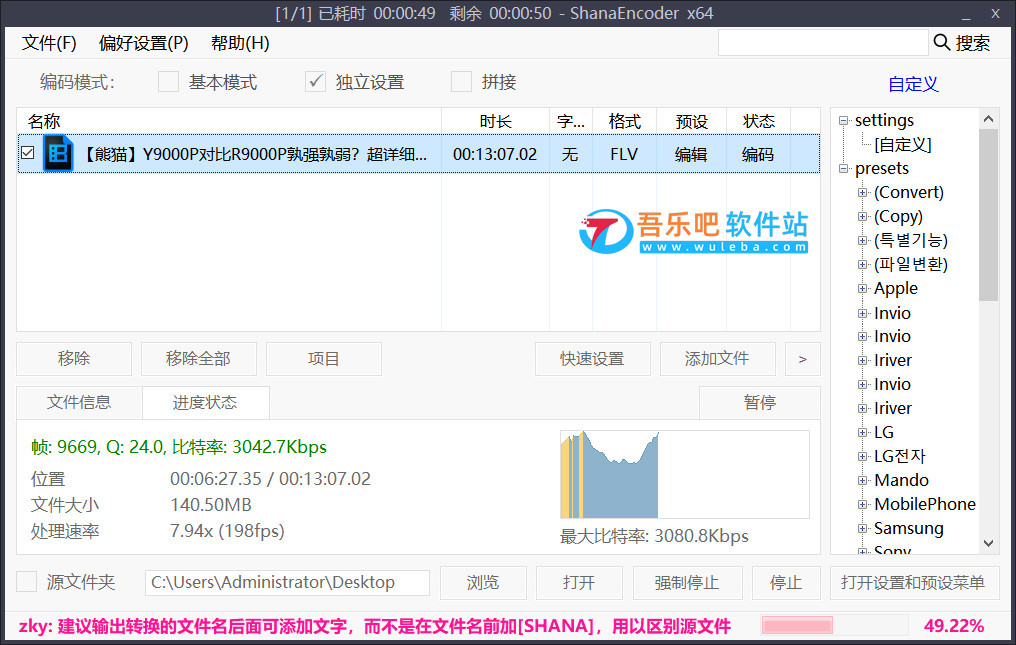
Task: Click the 时长 column header
Action: (x=496, y=121)
